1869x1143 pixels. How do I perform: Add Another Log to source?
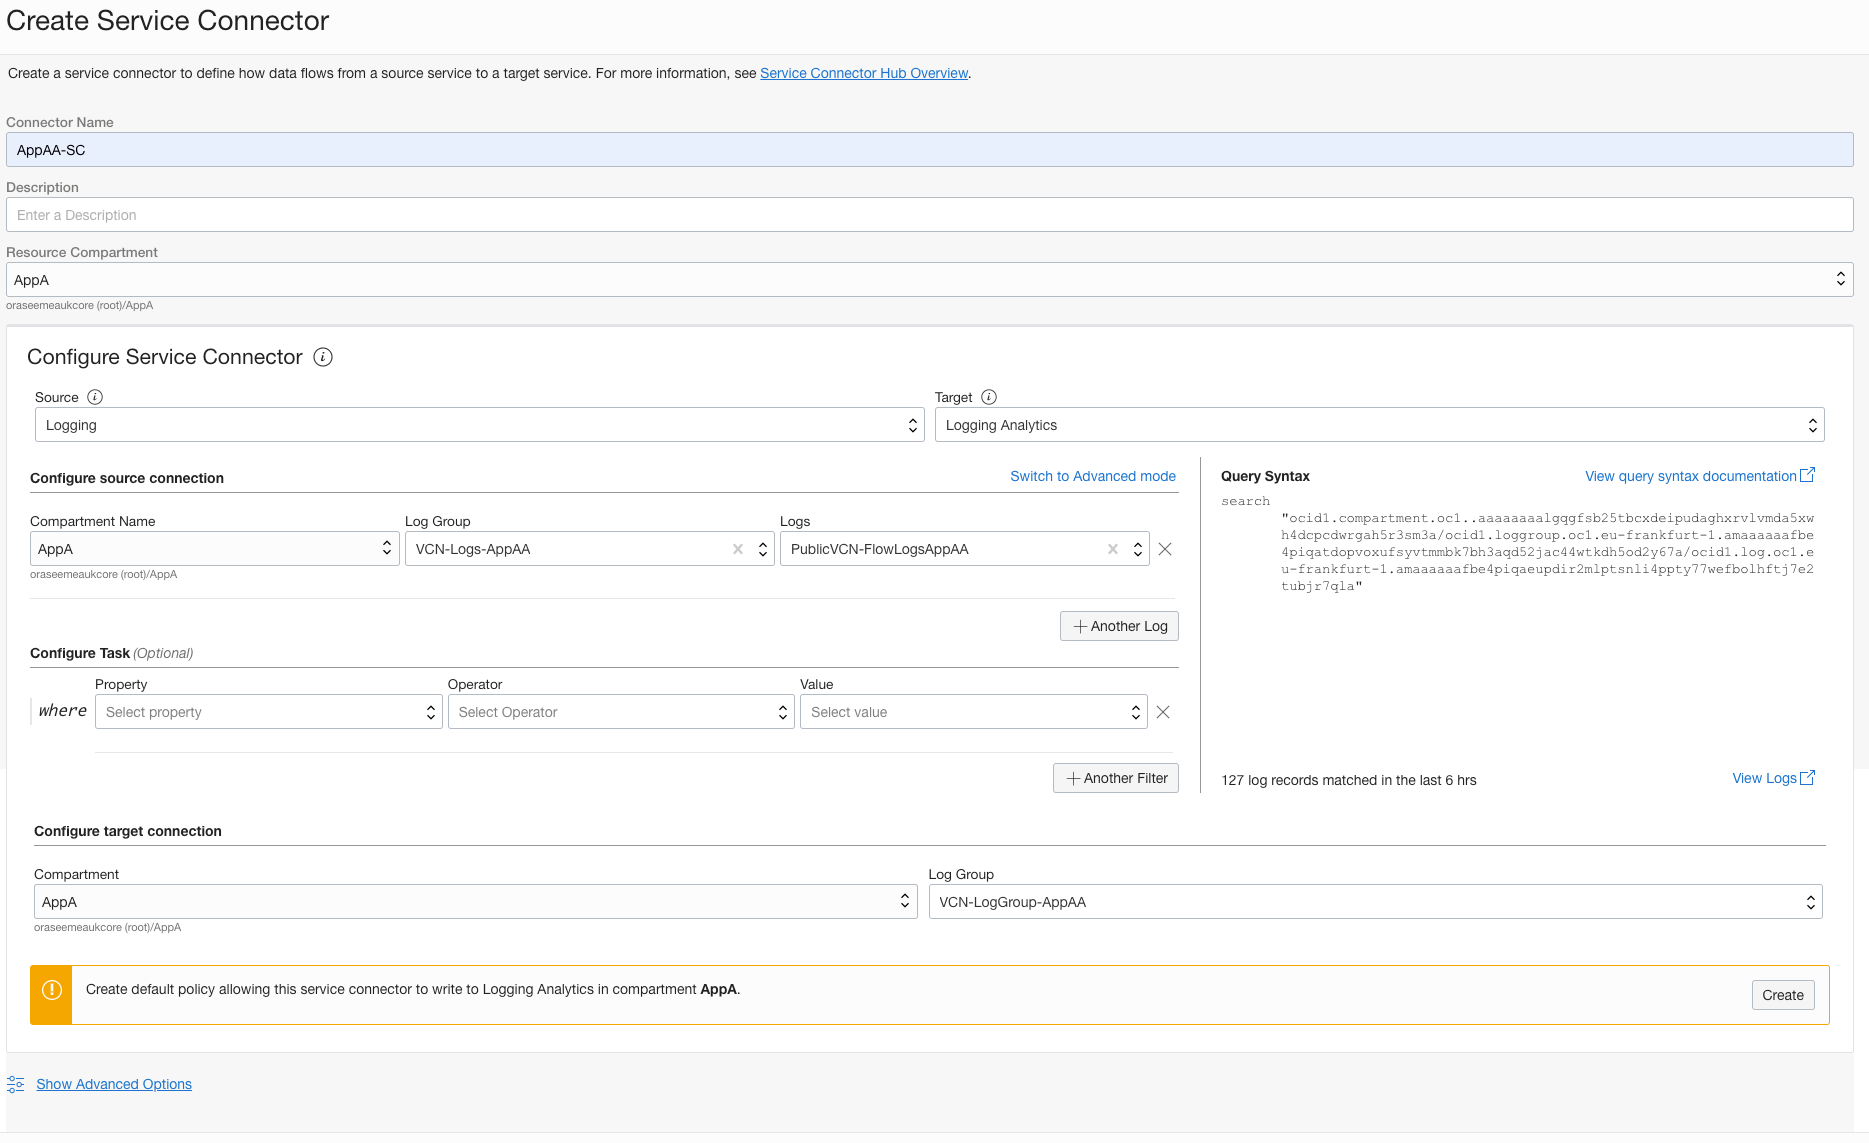[1119, 626]
